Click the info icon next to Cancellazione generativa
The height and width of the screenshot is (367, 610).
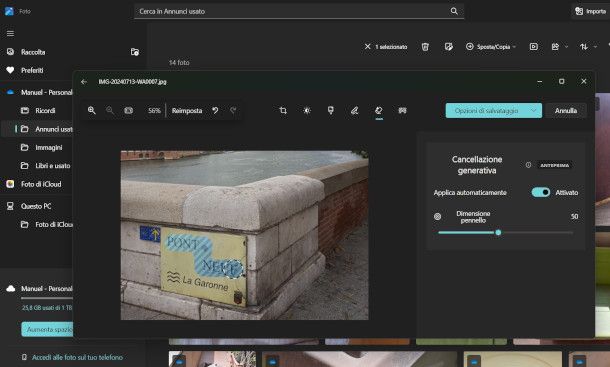528,165
